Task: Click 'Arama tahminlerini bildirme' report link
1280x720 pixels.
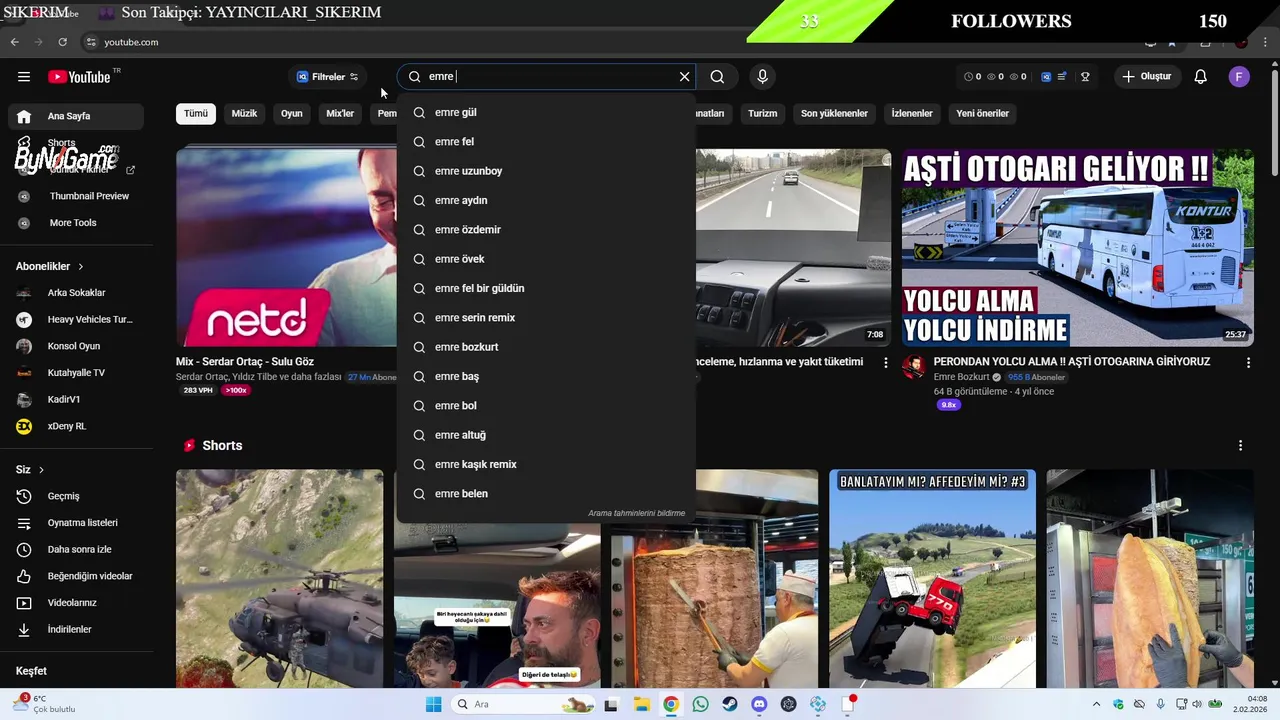Action: click(x=636, y=513)
